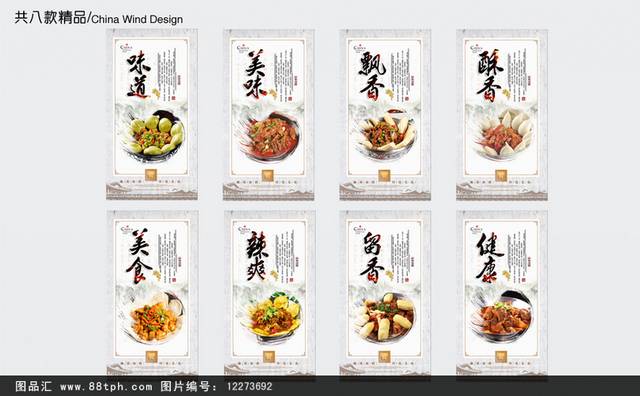Click the 留香 poster design
Screen dimensions: 640x396
[385, 293]
